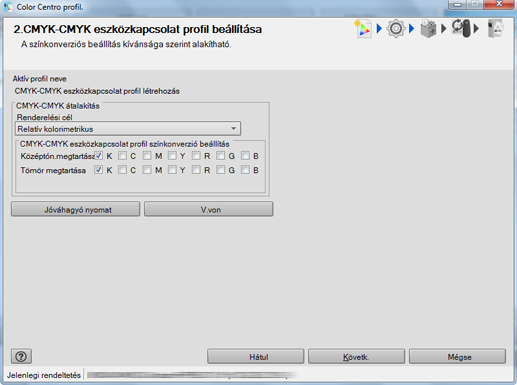Open help with the question mark icon
This screenshot has height=385, width=517.
21,357
